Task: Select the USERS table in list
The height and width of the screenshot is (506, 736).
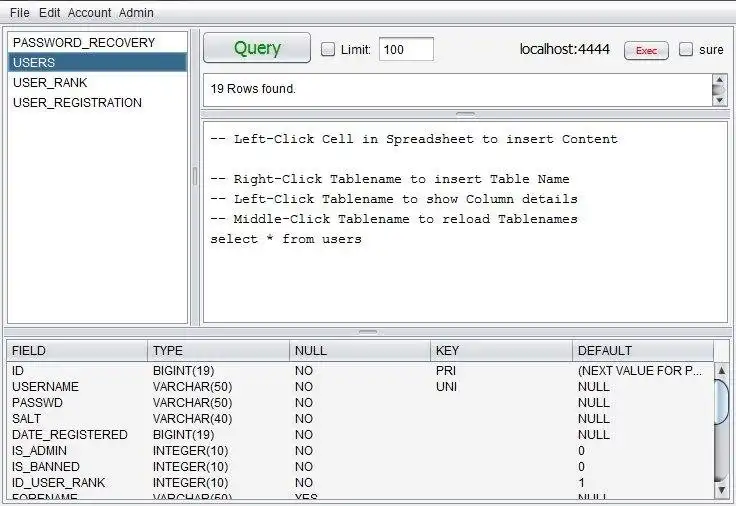Action: (x=97, y=62)
